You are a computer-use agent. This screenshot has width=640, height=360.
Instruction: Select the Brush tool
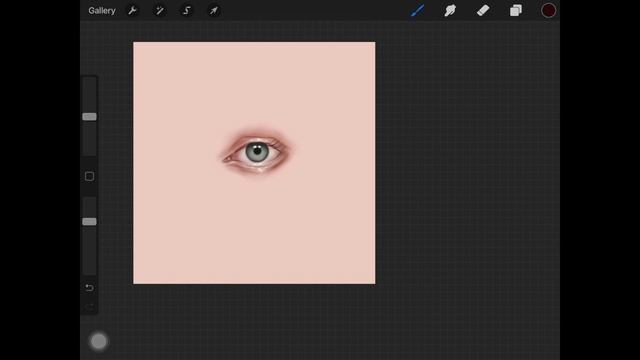(417, 11)
